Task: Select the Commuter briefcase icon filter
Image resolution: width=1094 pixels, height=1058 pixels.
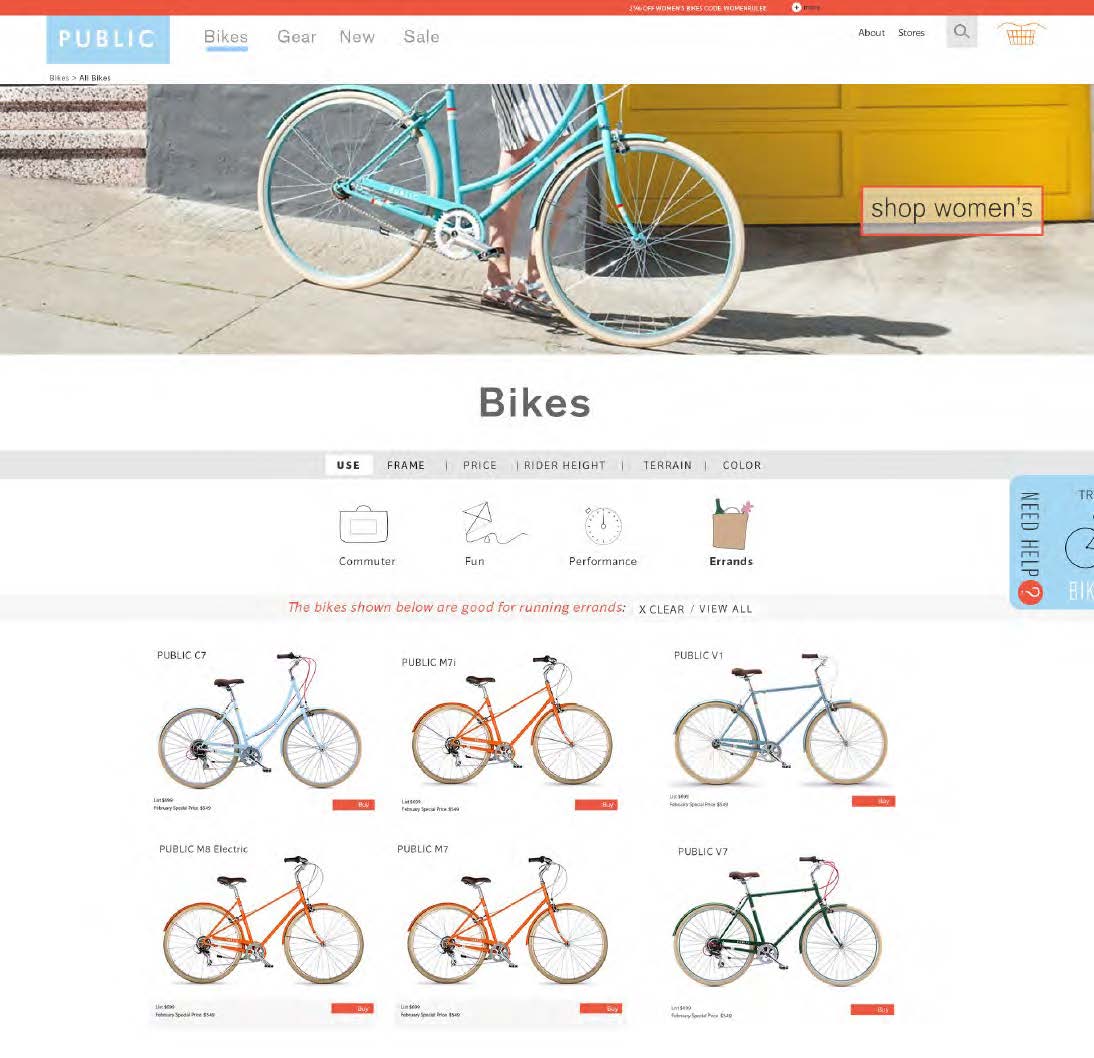Action: [364, 524]
